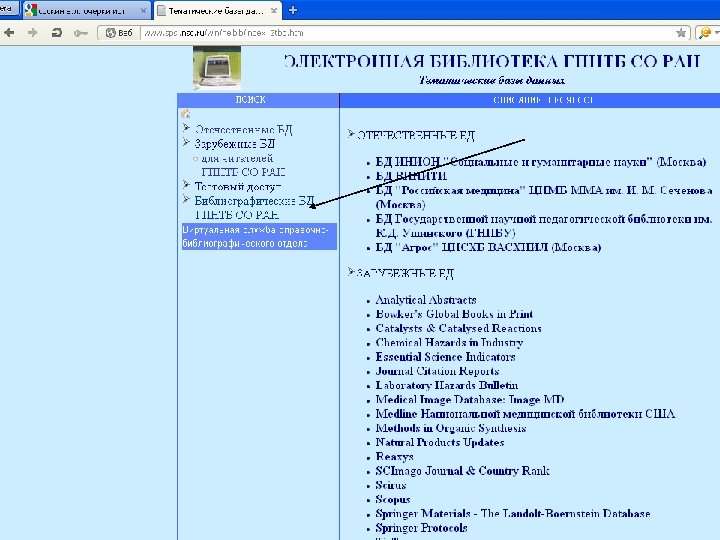
Task: Close the Тематические базы данных tab
Action: click(274, 11)
